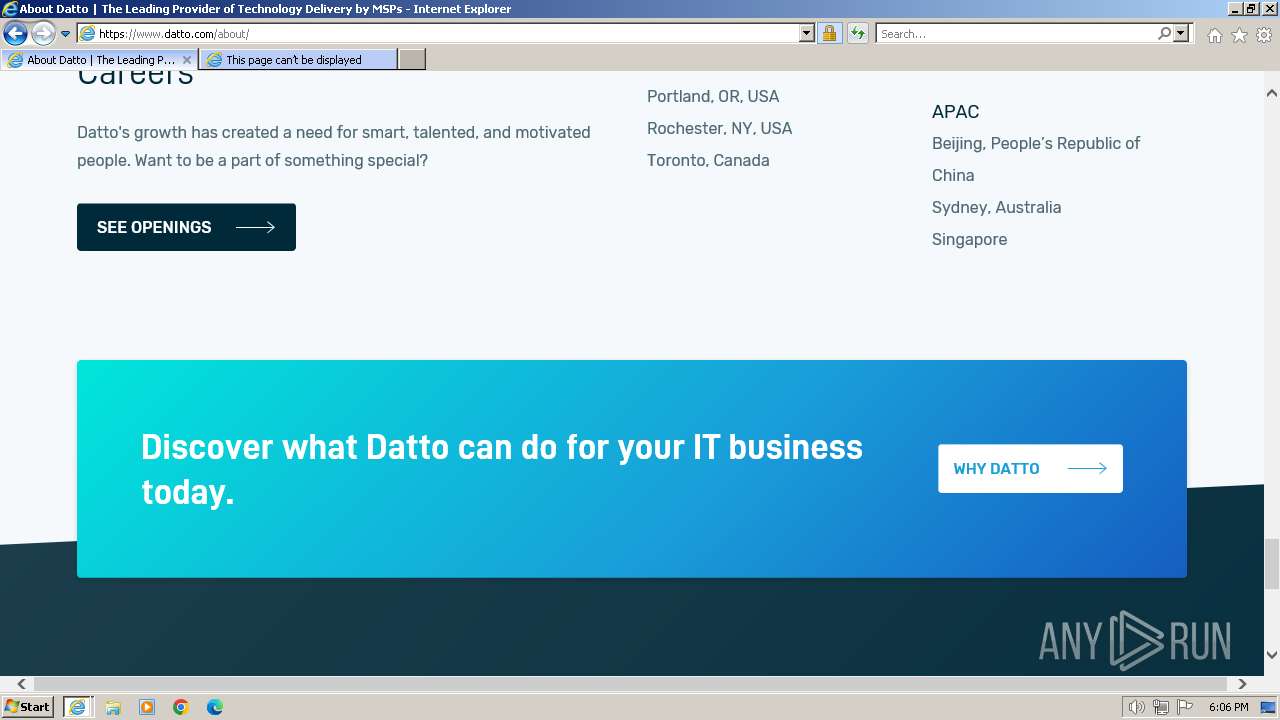
Task: Click the vertical scrollbar up arrow
Action: (x=1272, y=93)
